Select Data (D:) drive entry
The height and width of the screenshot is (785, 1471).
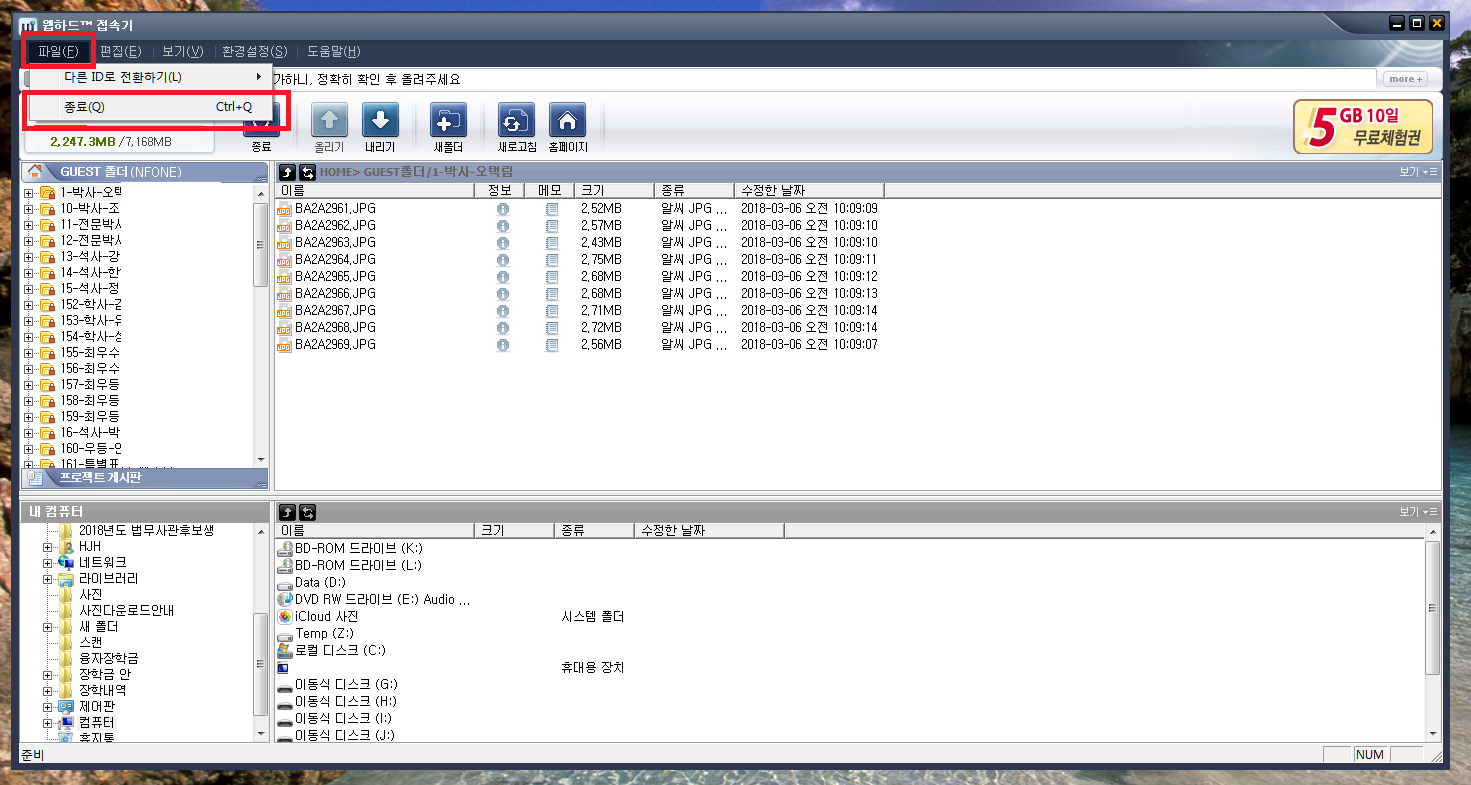(320, 583)
